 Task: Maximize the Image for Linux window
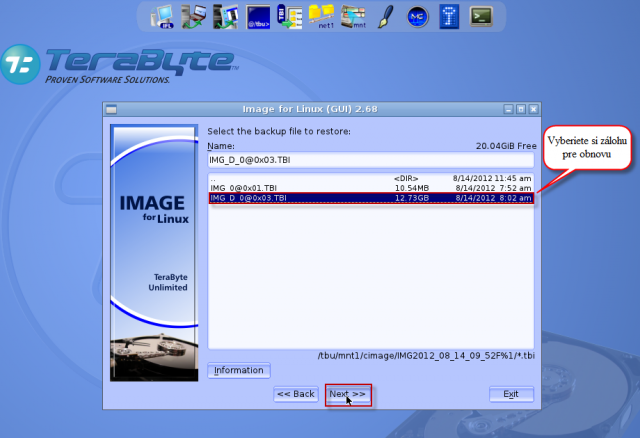pyautogui.click(x=521, y=109)
